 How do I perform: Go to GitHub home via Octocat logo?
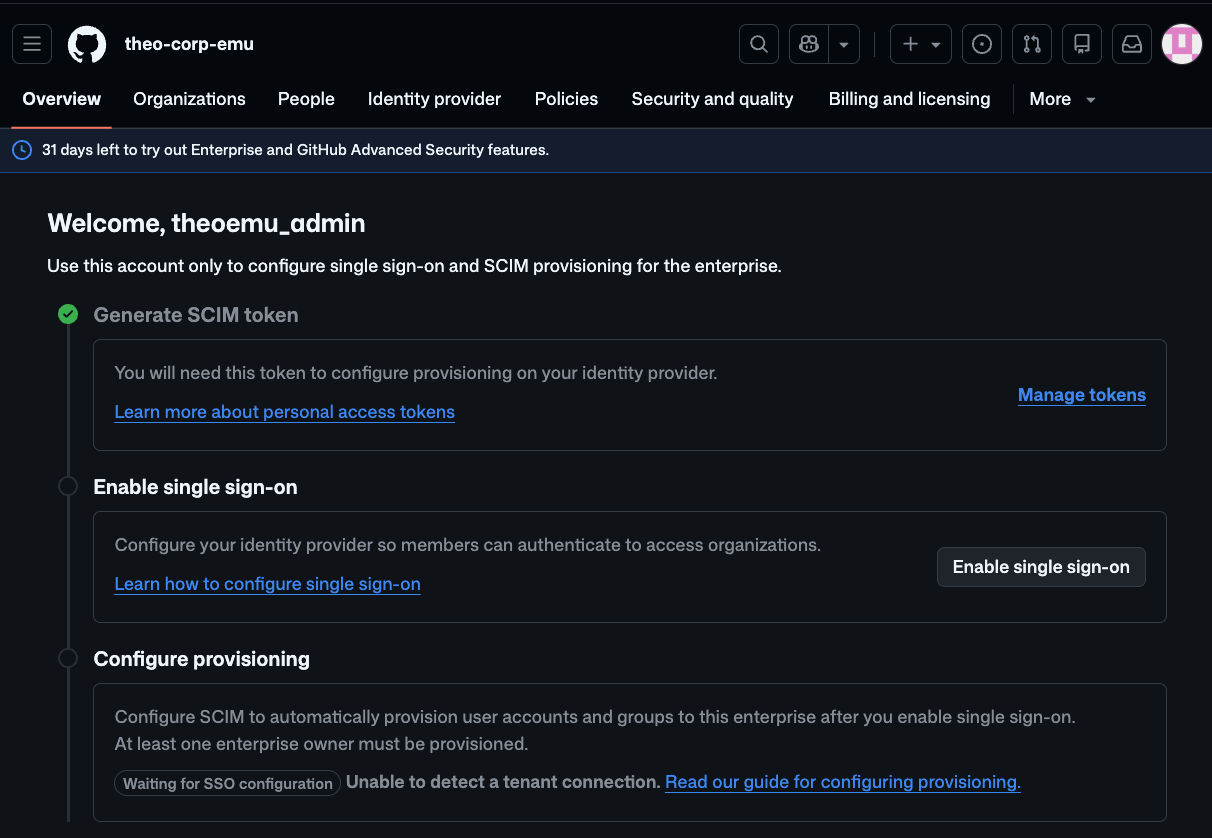pyautogui.click(x=87, y=44)
